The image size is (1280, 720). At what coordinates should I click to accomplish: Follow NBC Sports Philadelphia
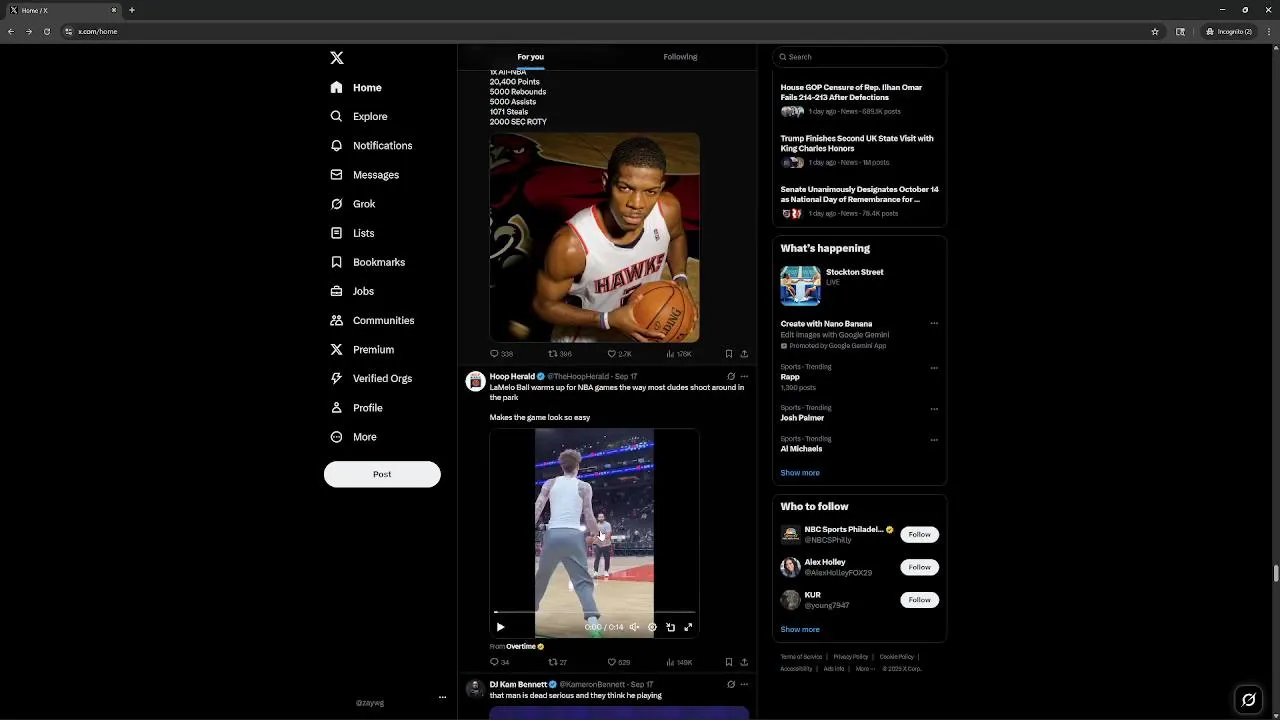(x=919, y=535)
